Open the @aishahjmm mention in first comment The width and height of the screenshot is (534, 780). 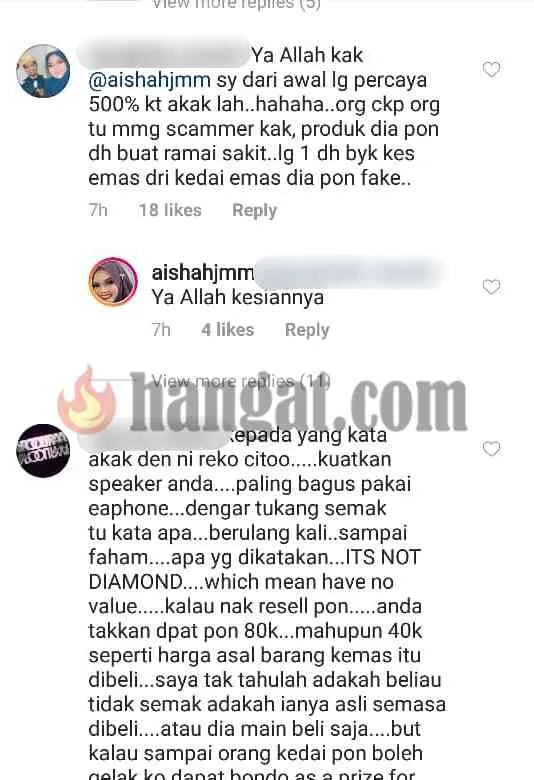[x=149, y=80]
